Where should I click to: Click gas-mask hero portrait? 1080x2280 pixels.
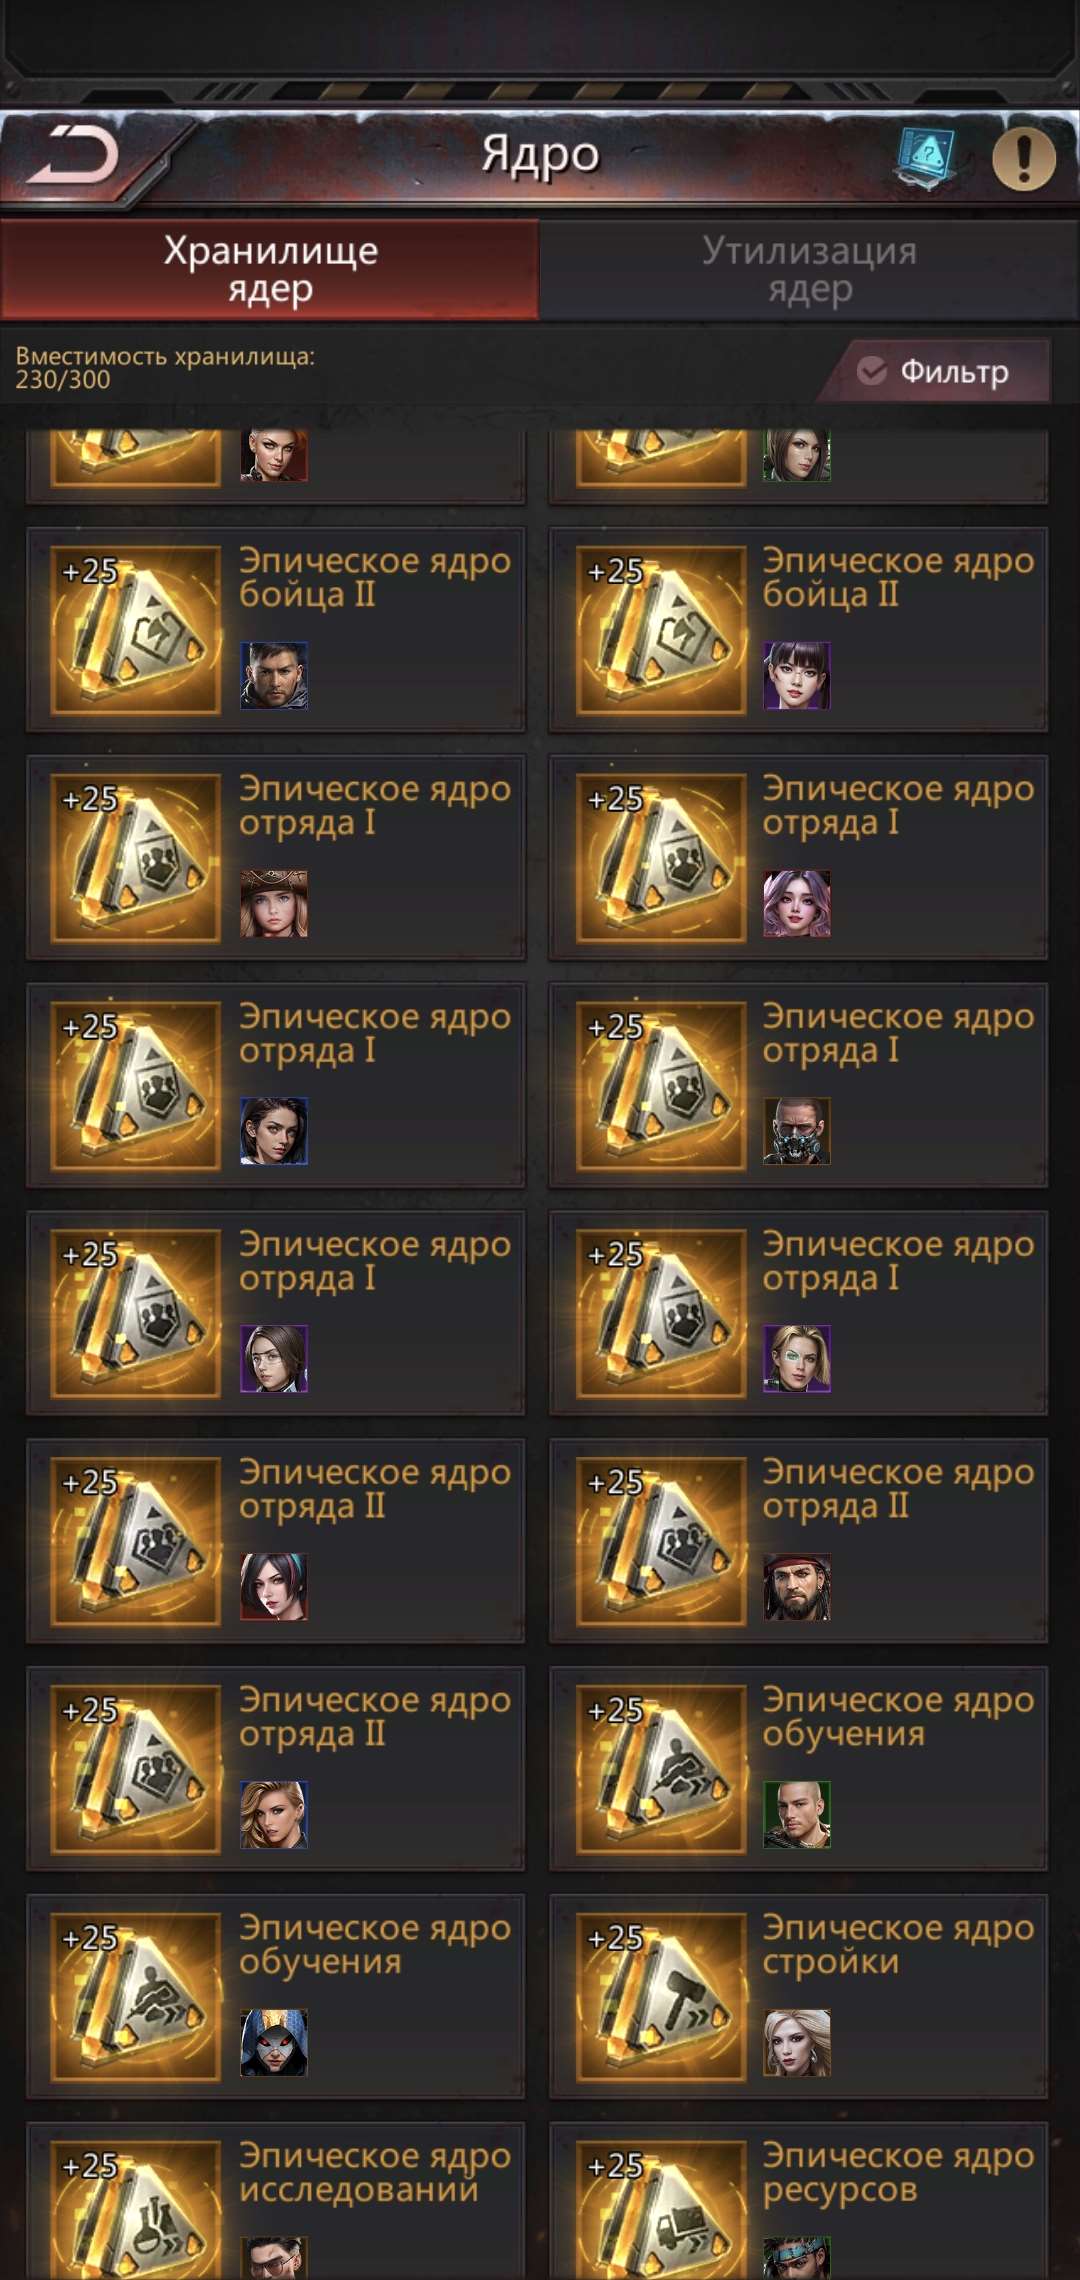click(797, 1131)
